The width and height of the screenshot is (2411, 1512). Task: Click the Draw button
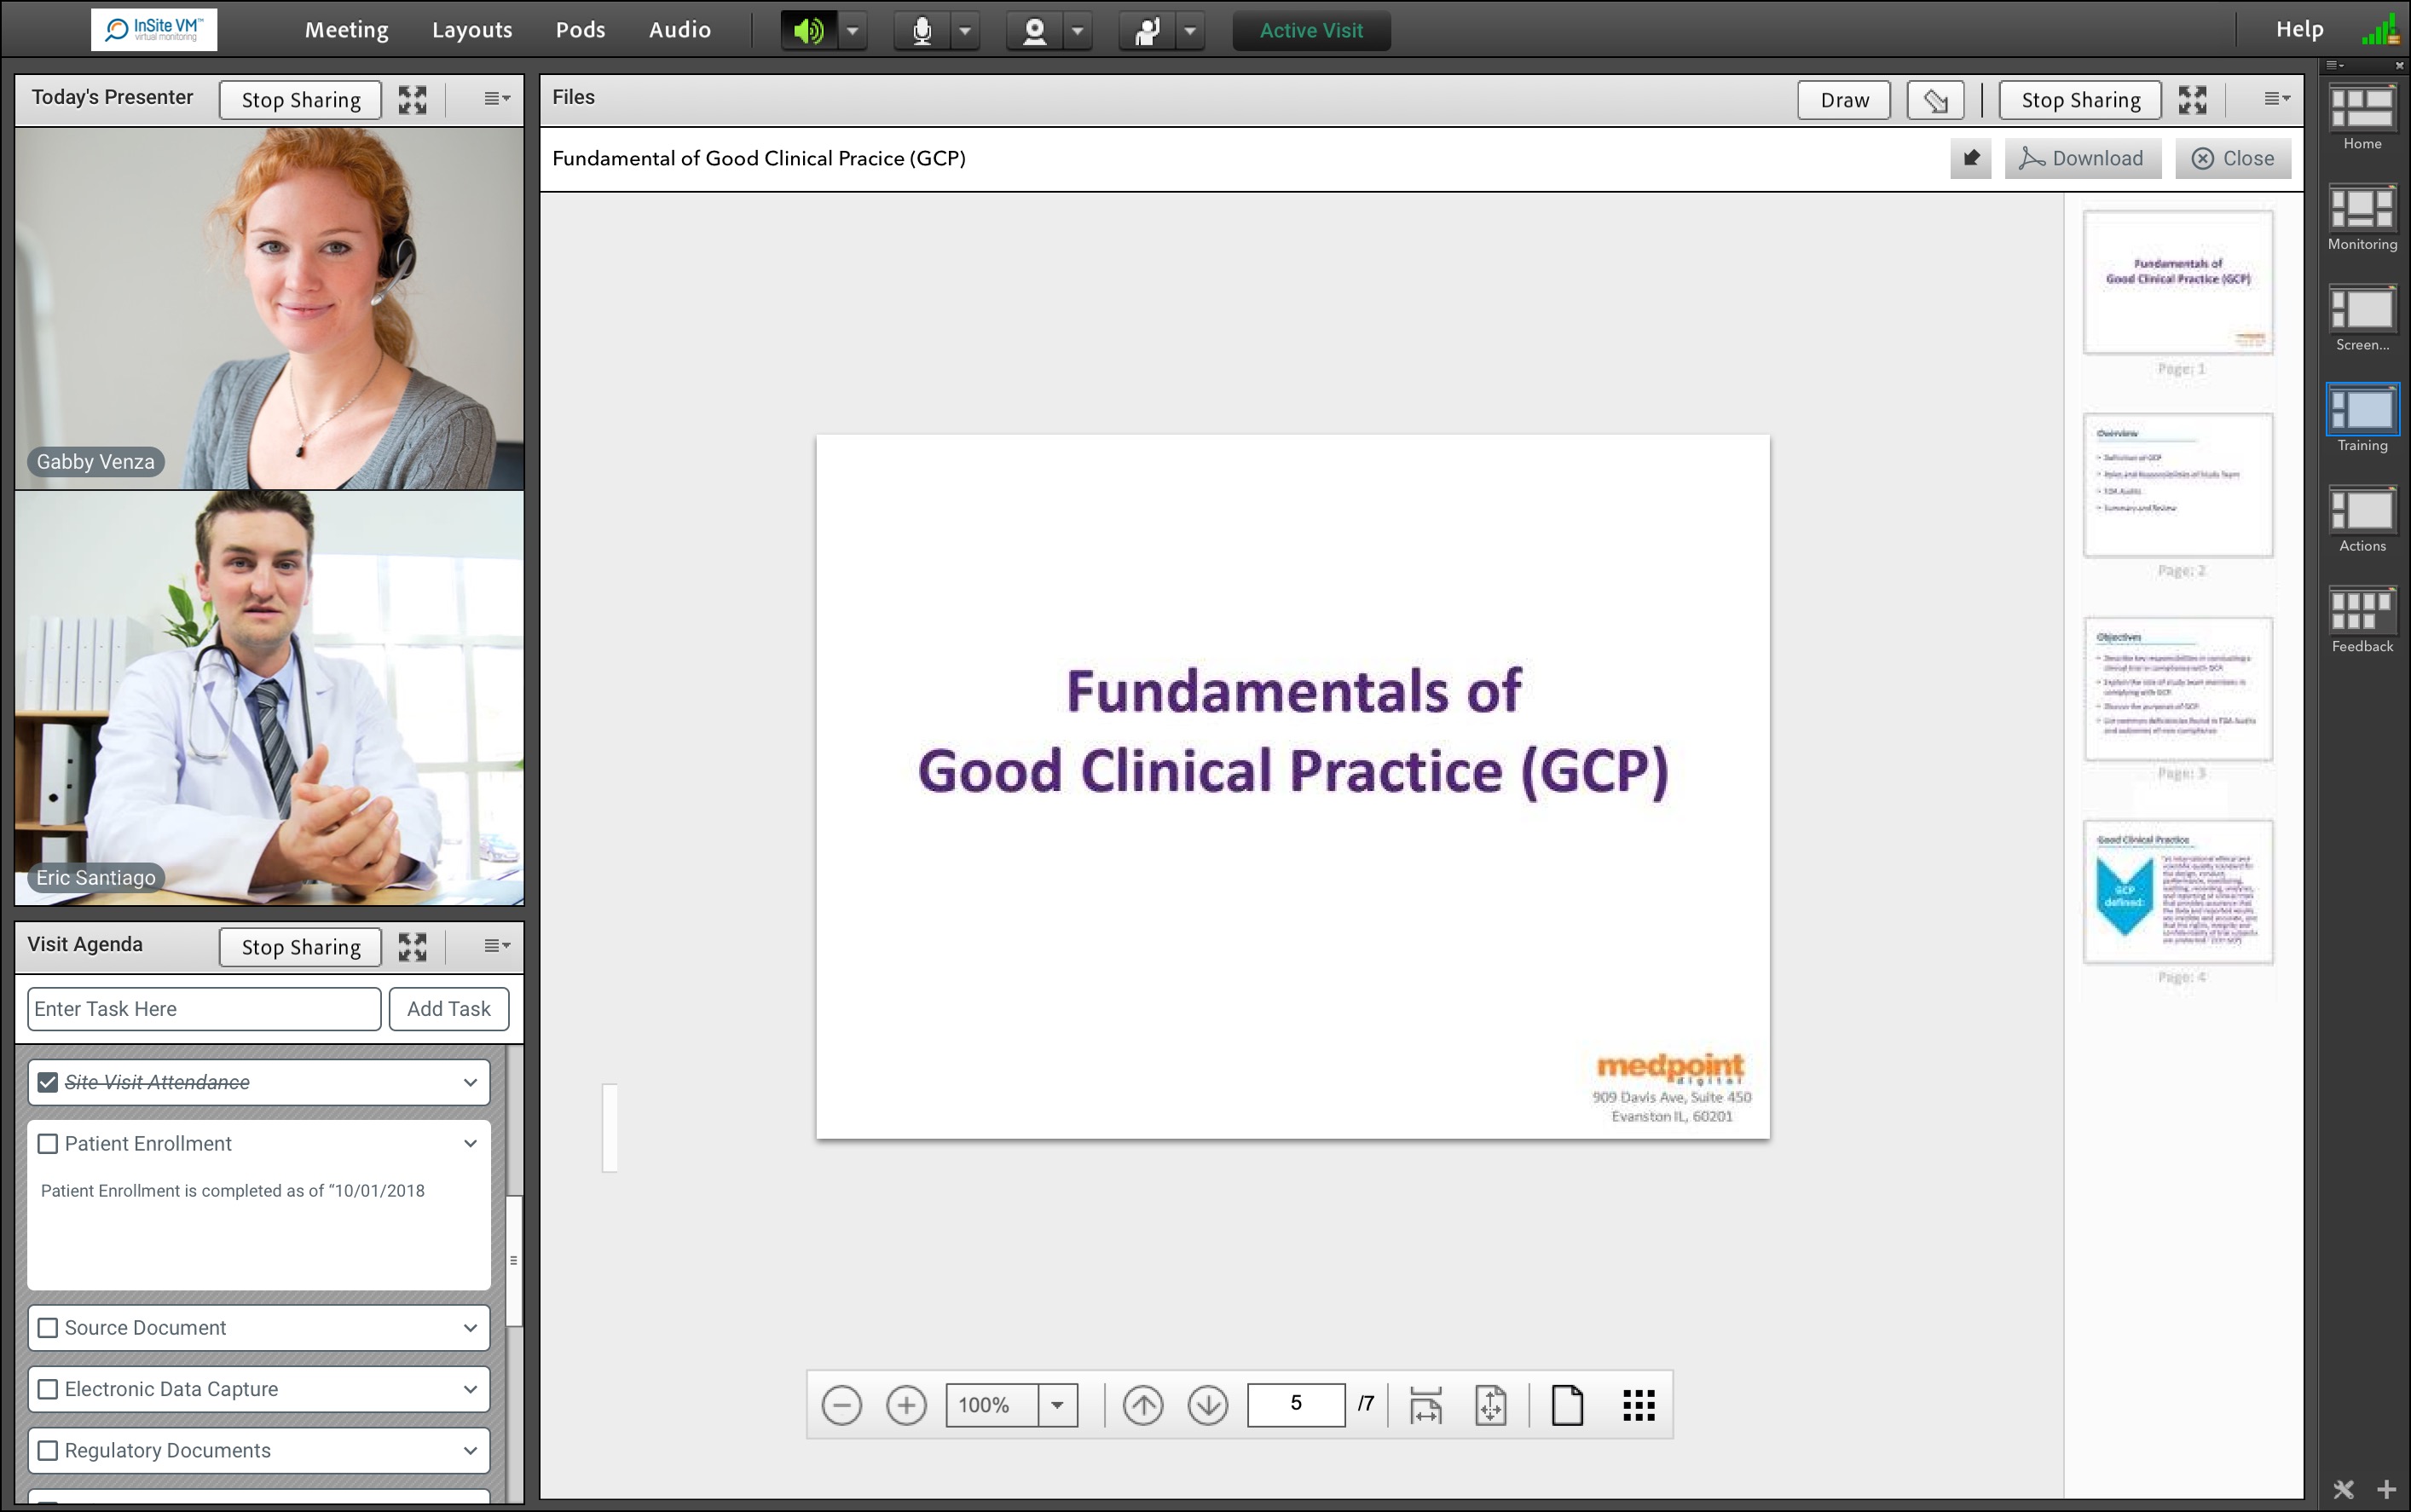(x=1844, y=100)
